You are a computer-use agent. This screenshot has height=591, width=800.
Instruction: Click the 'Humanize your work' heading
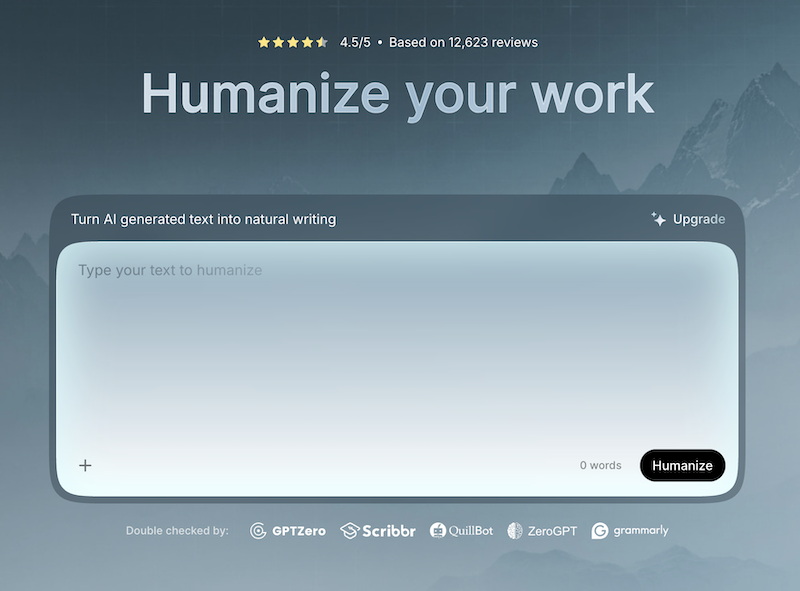pyautogui.click(x=397, y=93)
